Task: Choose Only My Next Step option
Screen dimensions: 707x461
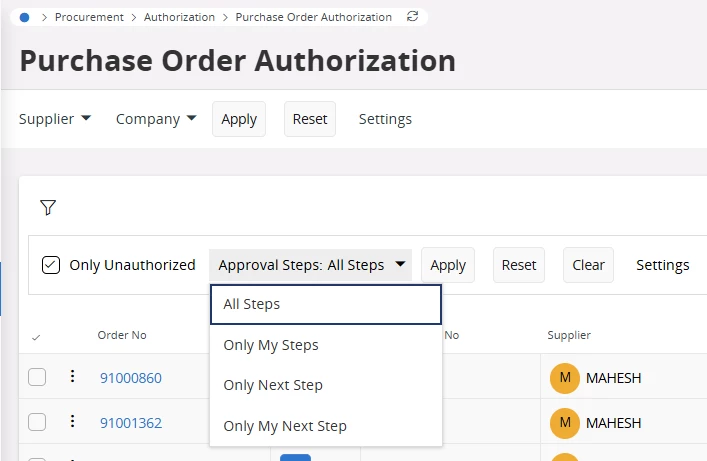Action: [326, 426]
